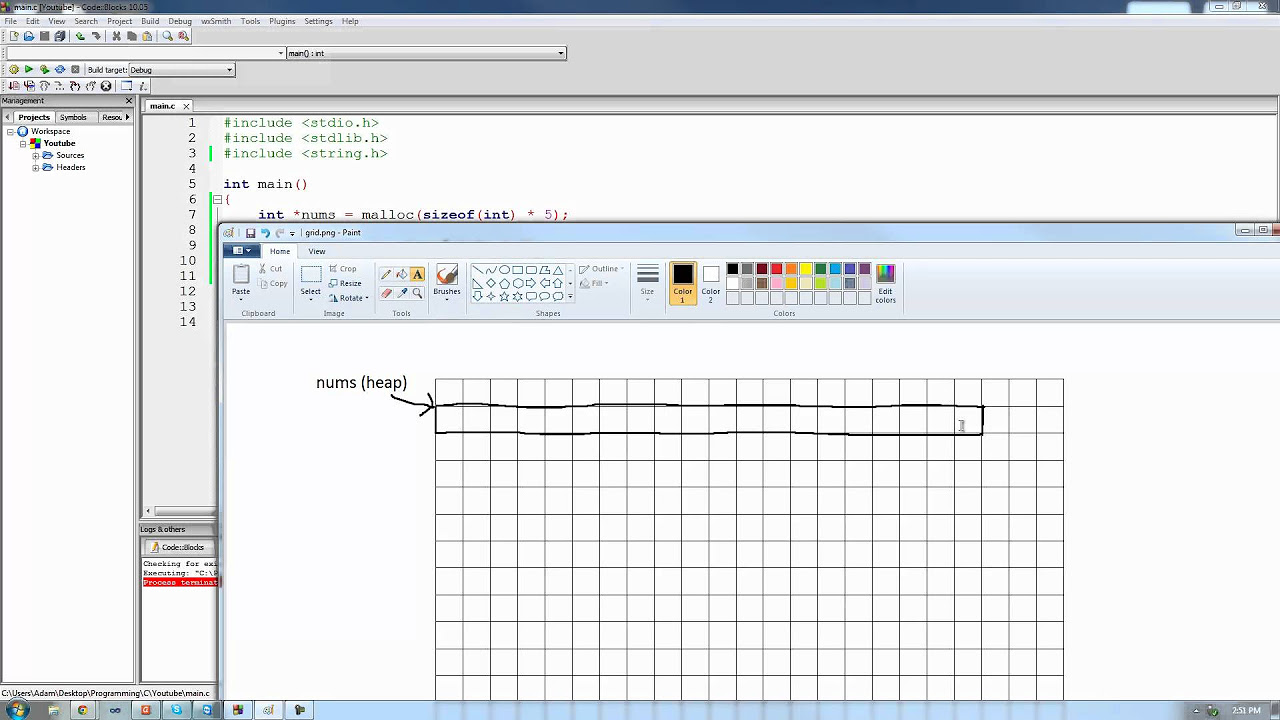Image resolution: width=1280 pixels, height=720 pixels.
Task: Open the shape Outline dropdown in Paint
Action: pos(604,269)
